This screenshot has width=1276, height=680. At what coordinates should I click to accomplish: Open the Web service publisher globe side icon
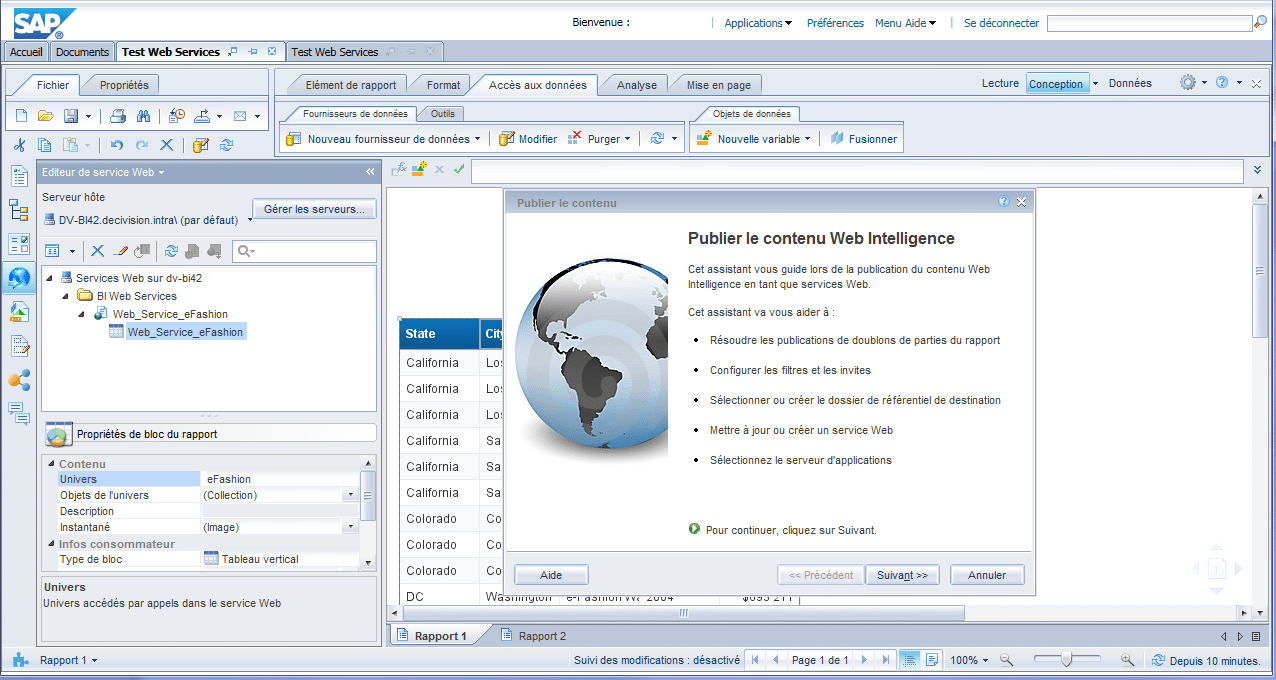[19, 279]
